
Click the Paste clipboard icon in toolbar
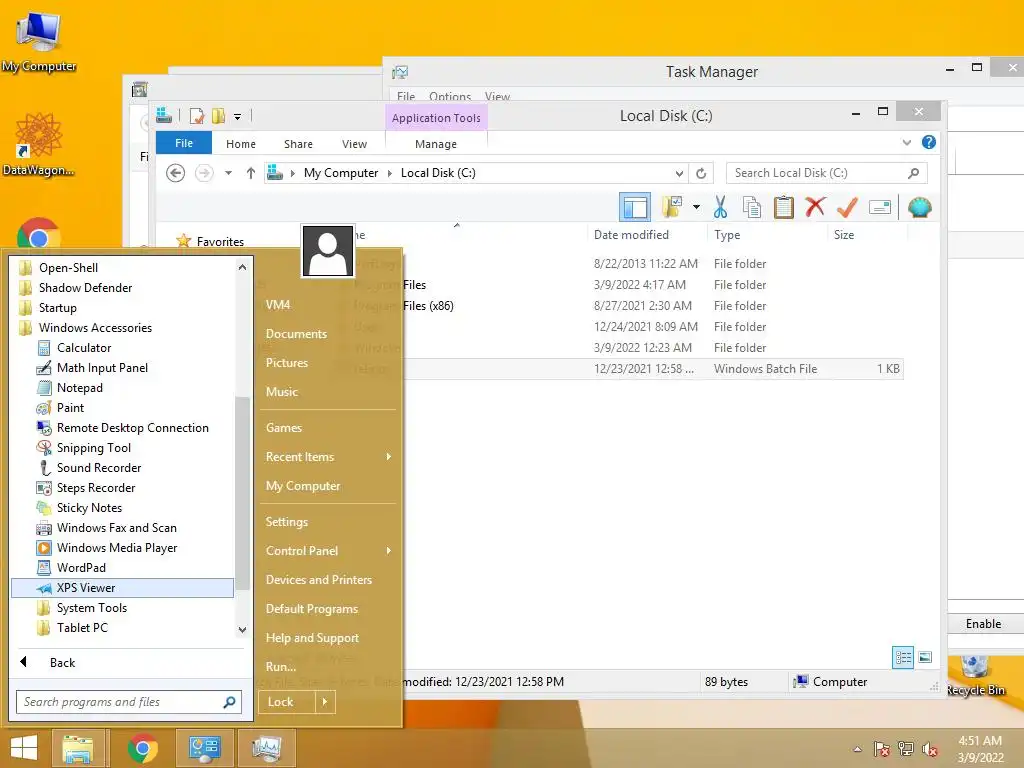coord(784,208)
